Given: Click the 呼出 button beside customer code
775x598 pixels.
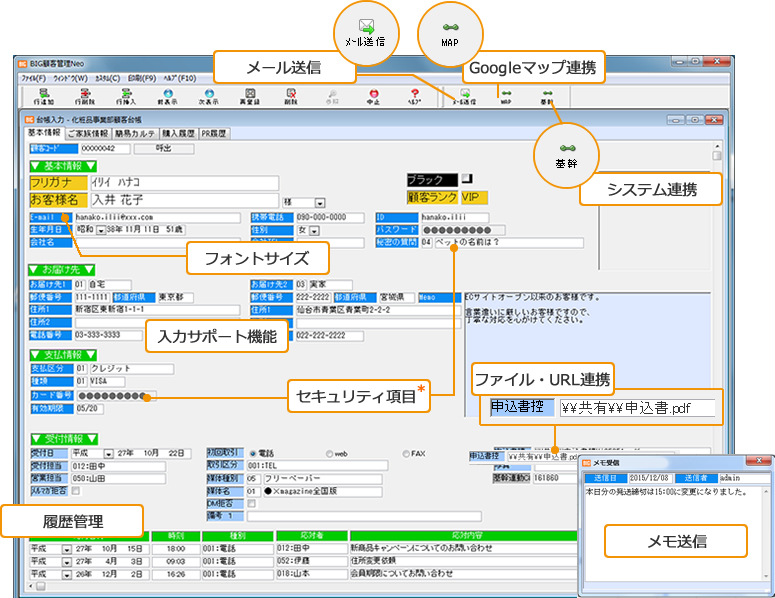Looking at the screenshot, I should click(x=164, y=148).
